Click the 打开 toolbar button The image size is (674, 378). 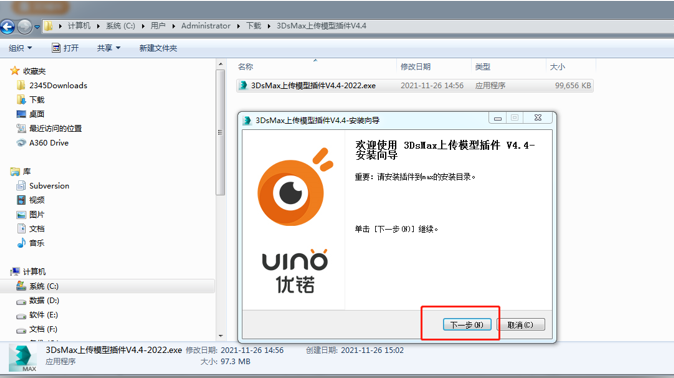coord(65,48)
